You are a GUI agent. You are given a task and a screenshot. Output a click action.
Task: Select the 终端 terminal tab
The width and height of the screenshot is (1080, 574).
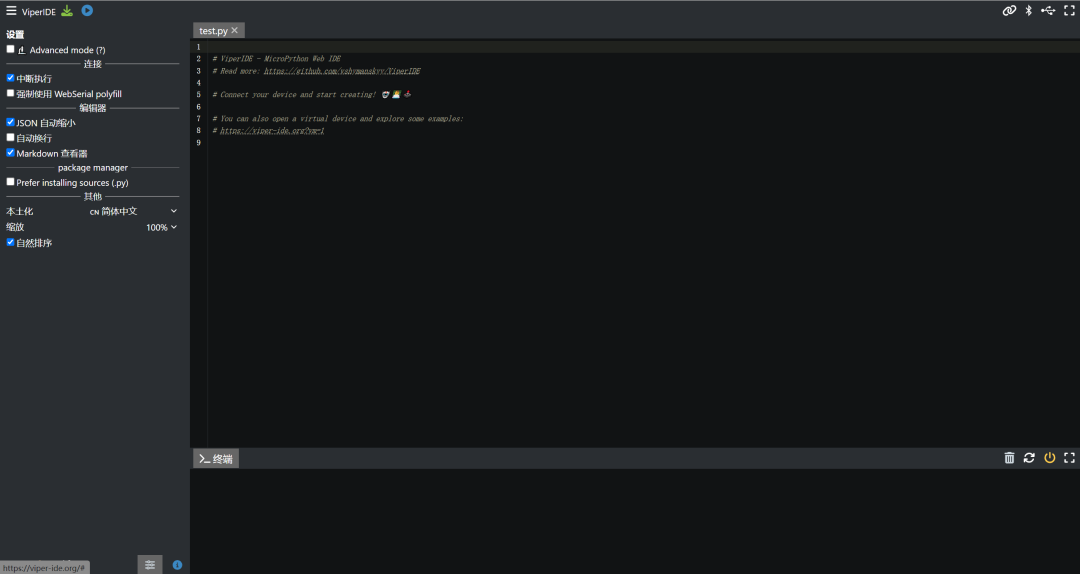(216, 459)
